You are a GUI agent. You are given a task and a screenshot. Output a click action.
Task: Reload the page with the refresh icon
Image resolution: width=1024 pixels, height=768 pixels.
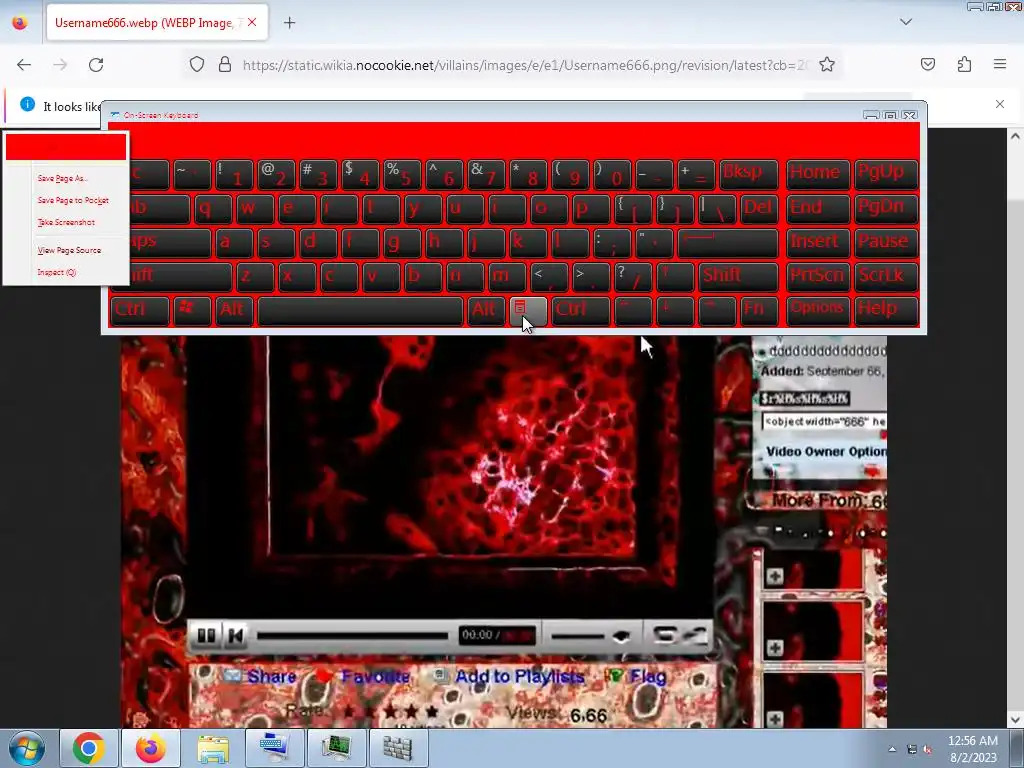click(x=96, y=65)
